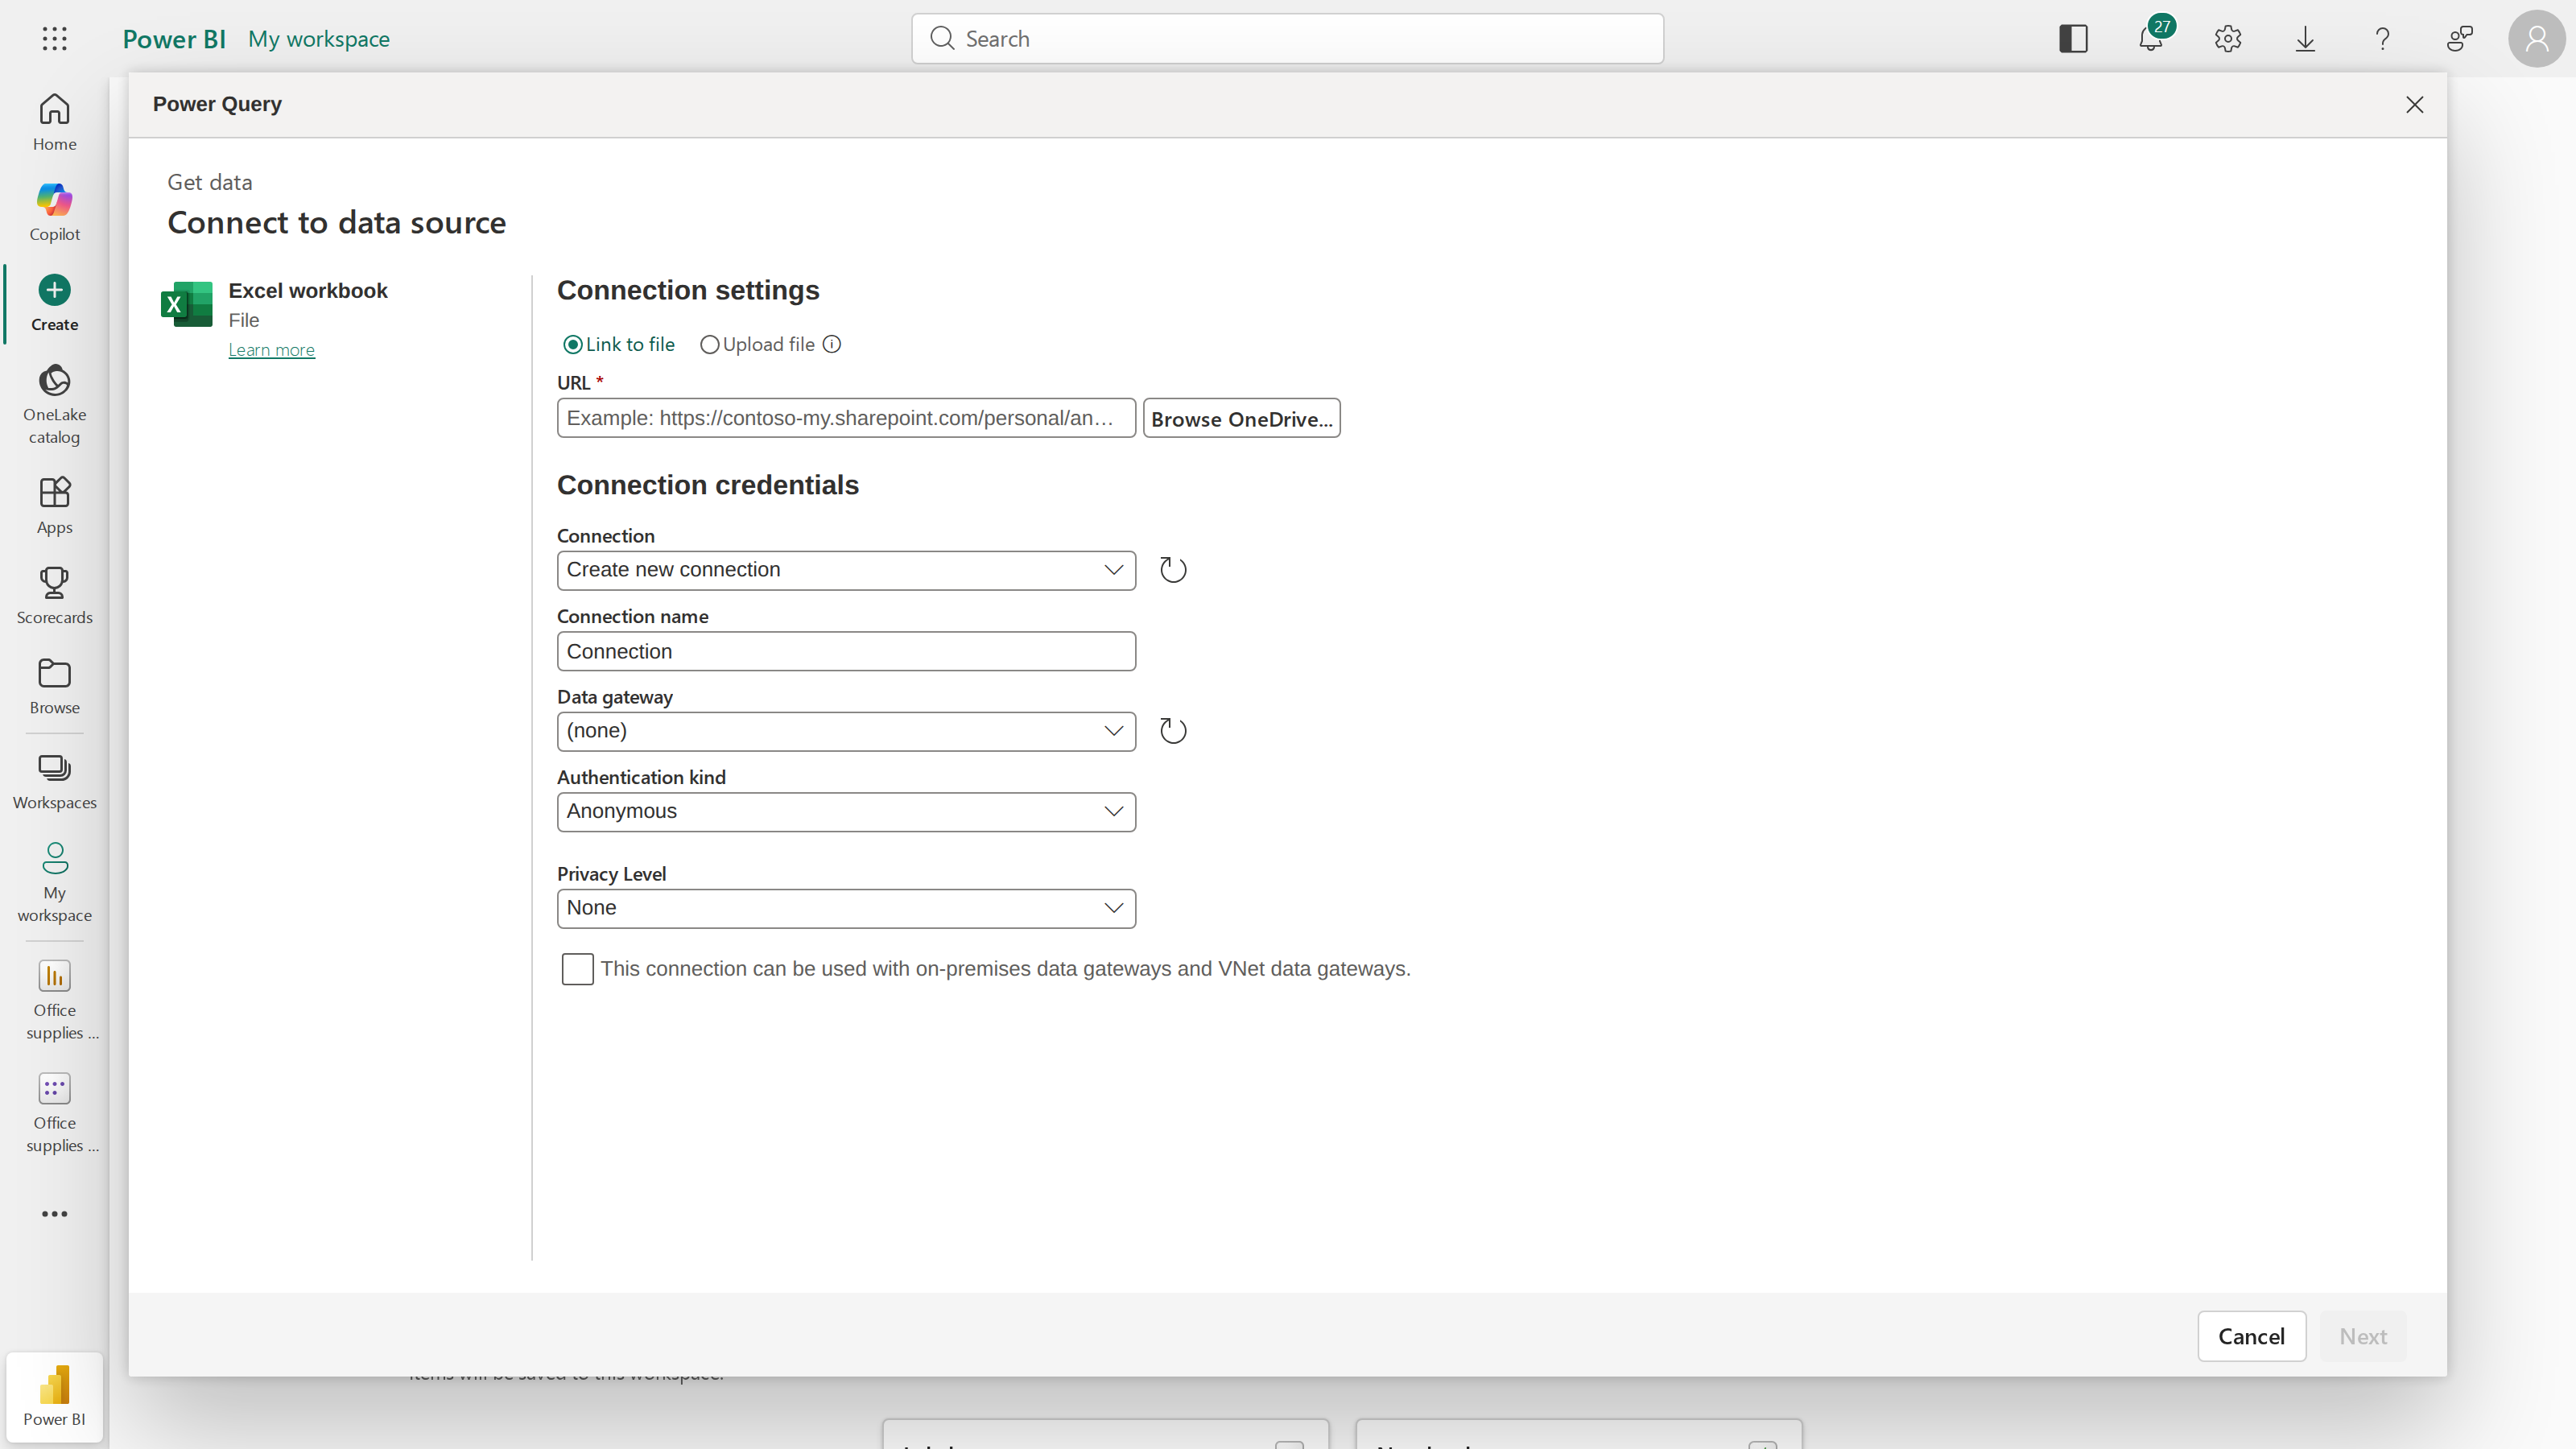Open user account avatar
2576x1449 pixels.
(2536, 39)
